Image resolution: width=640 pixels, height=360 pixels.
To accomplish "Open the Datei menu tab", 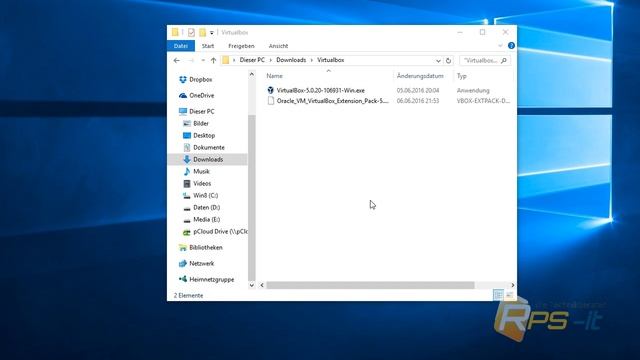I will click(181, 46).
